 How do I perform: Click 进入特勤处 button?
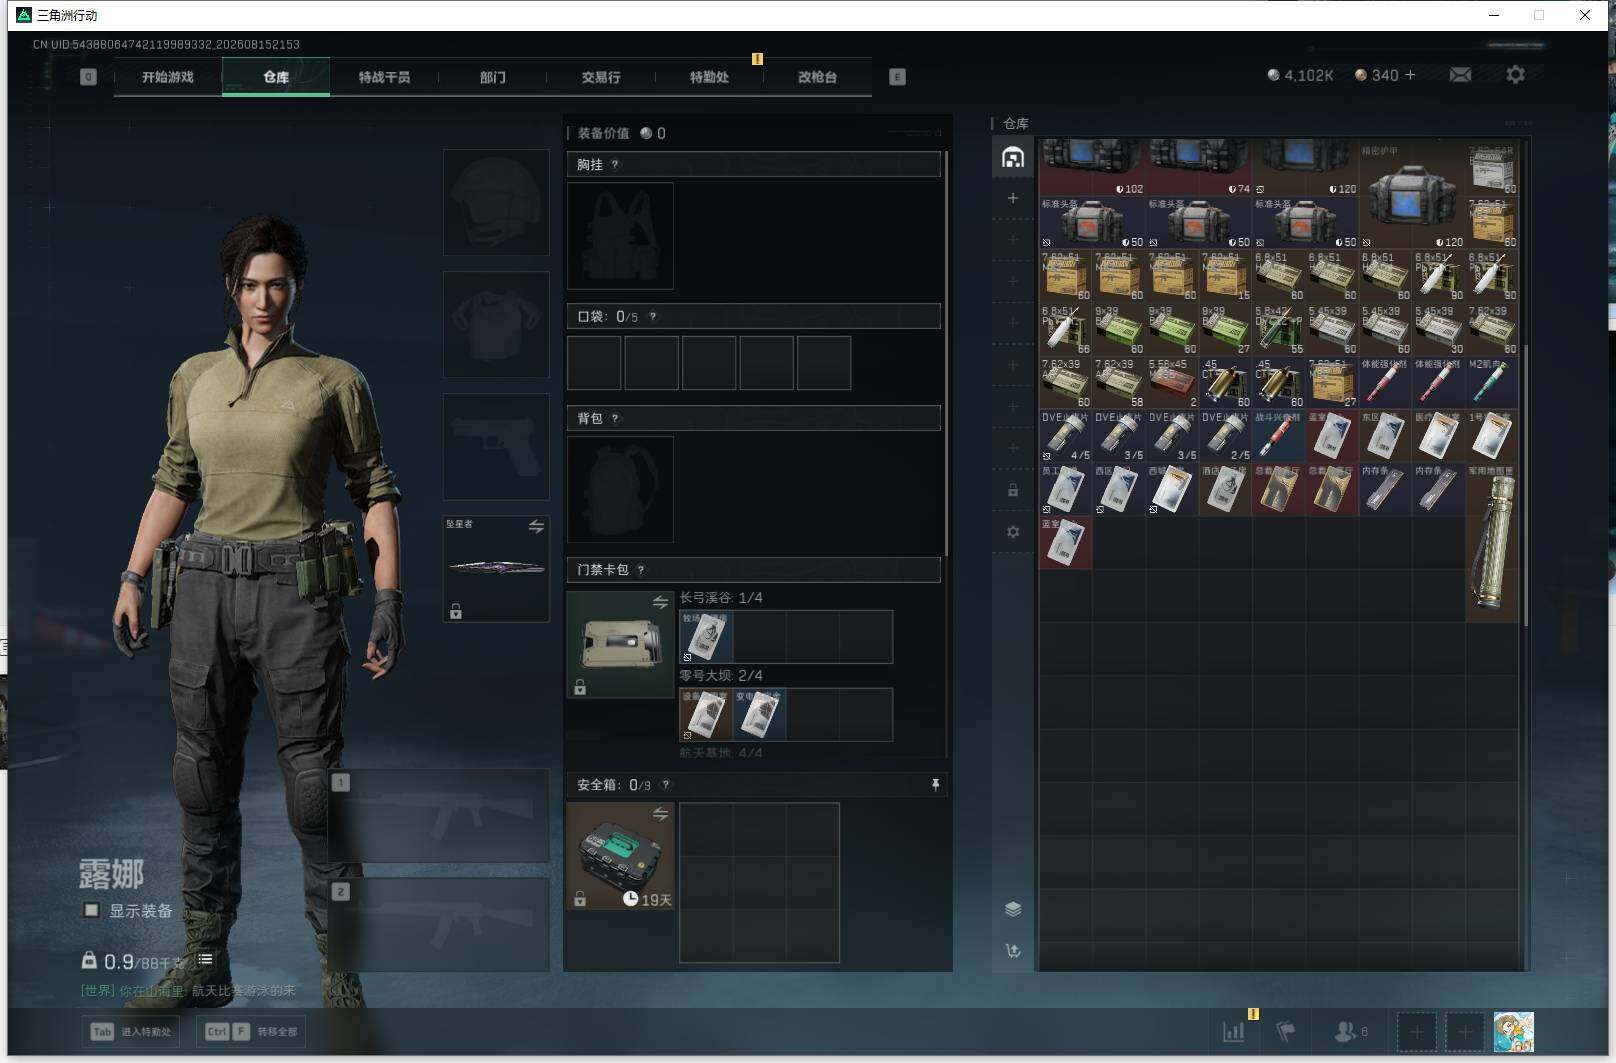coord(132,1031)
